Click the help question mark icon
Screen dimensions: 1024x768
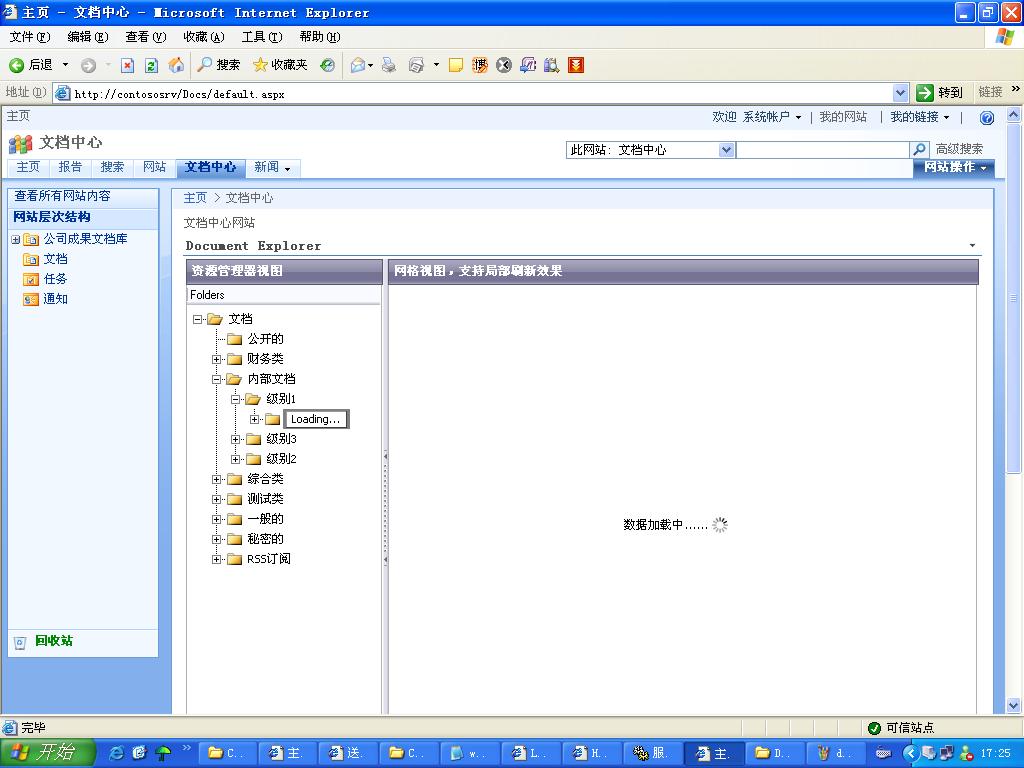pos(986,118)
